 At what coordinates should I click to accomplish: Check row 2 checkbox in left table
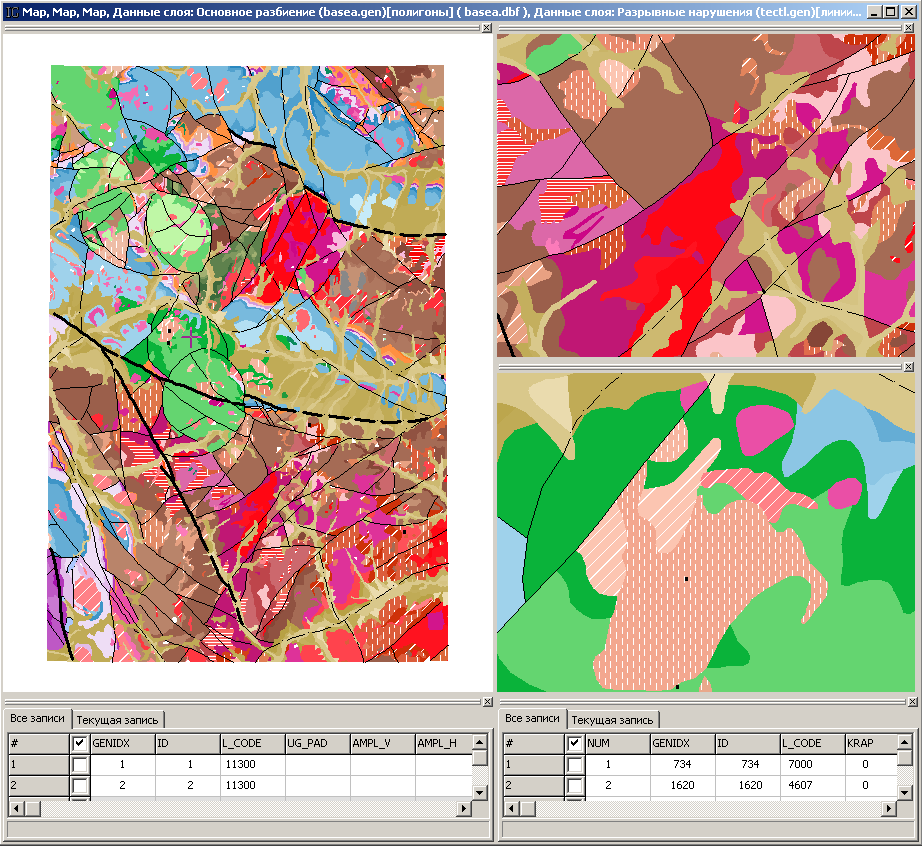tap(79, 785)
